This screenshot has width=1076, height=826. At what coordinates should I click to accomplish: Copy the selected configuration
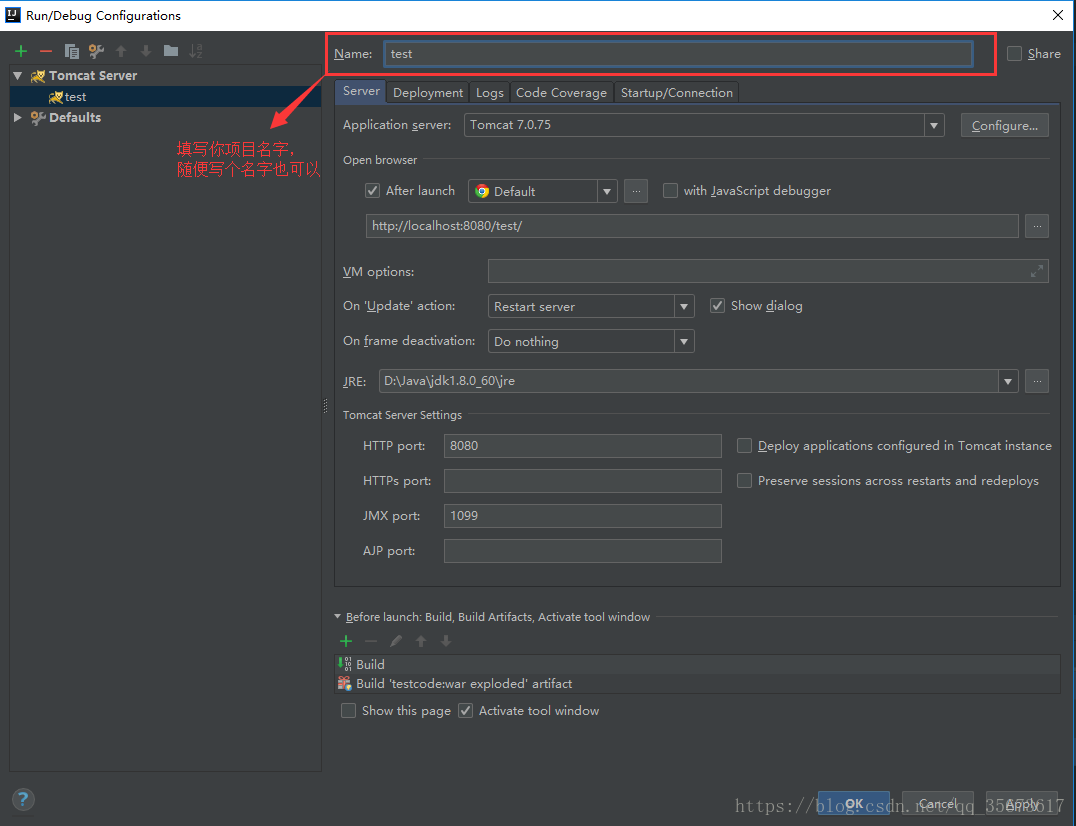71,51
